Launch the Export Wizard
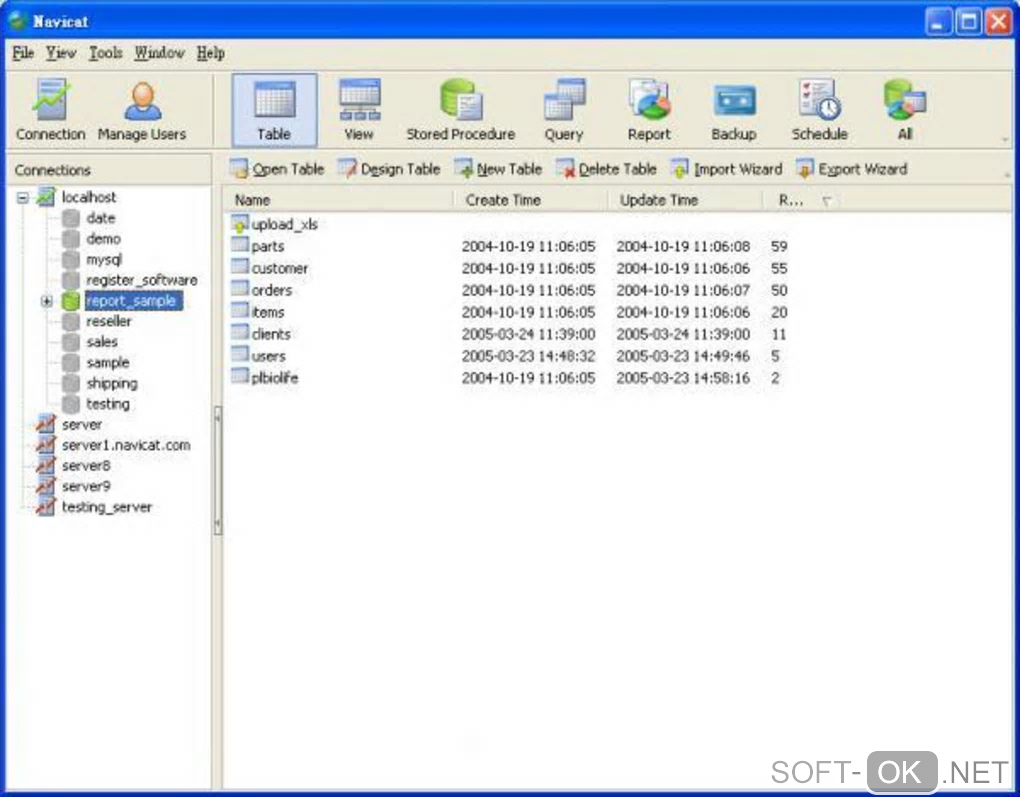1020x797 pixels. click(x=852, y=169)
